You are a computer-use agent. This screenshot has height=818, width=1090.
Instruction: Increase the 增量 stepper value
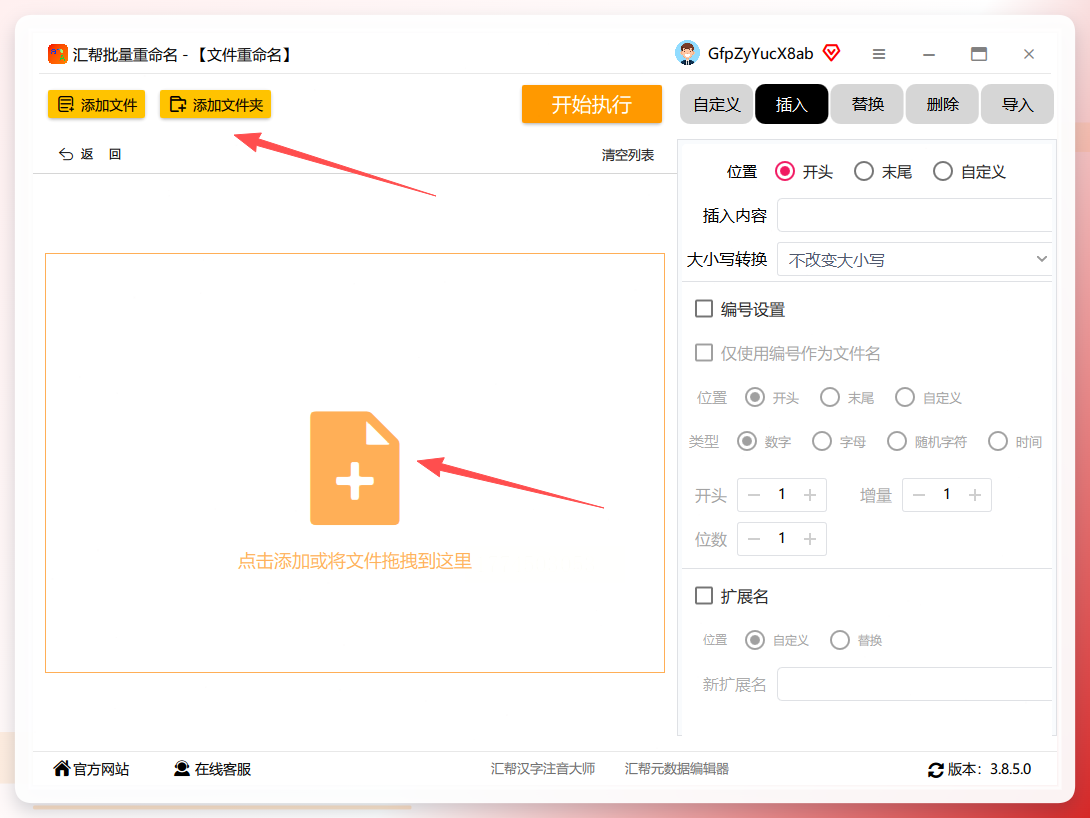point(975,495)
